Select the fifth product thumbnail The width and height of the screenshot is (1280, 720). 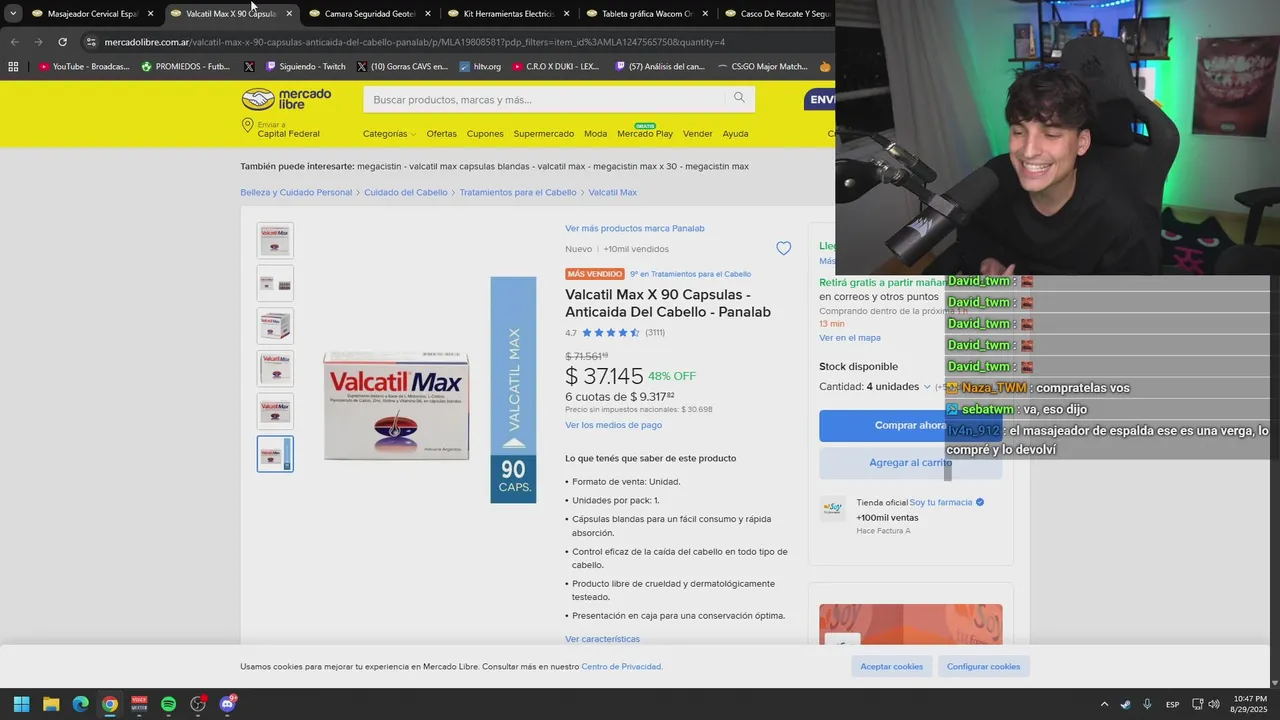(275, 411)
